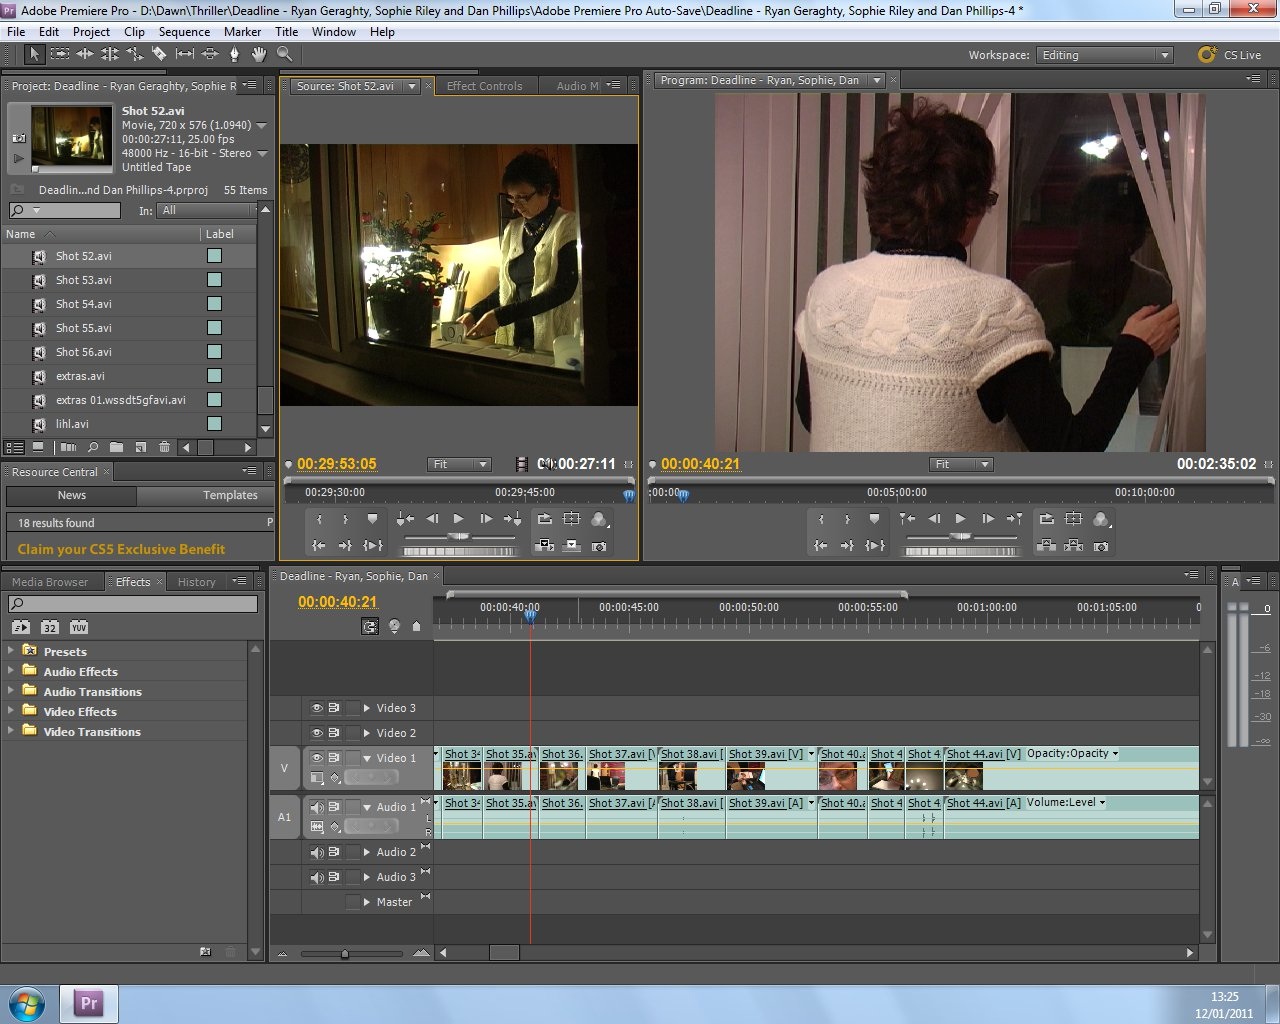This screenshot has width=1280, height=1024.
Task: Switch to the History tab
Action: [x=196, y=582]
